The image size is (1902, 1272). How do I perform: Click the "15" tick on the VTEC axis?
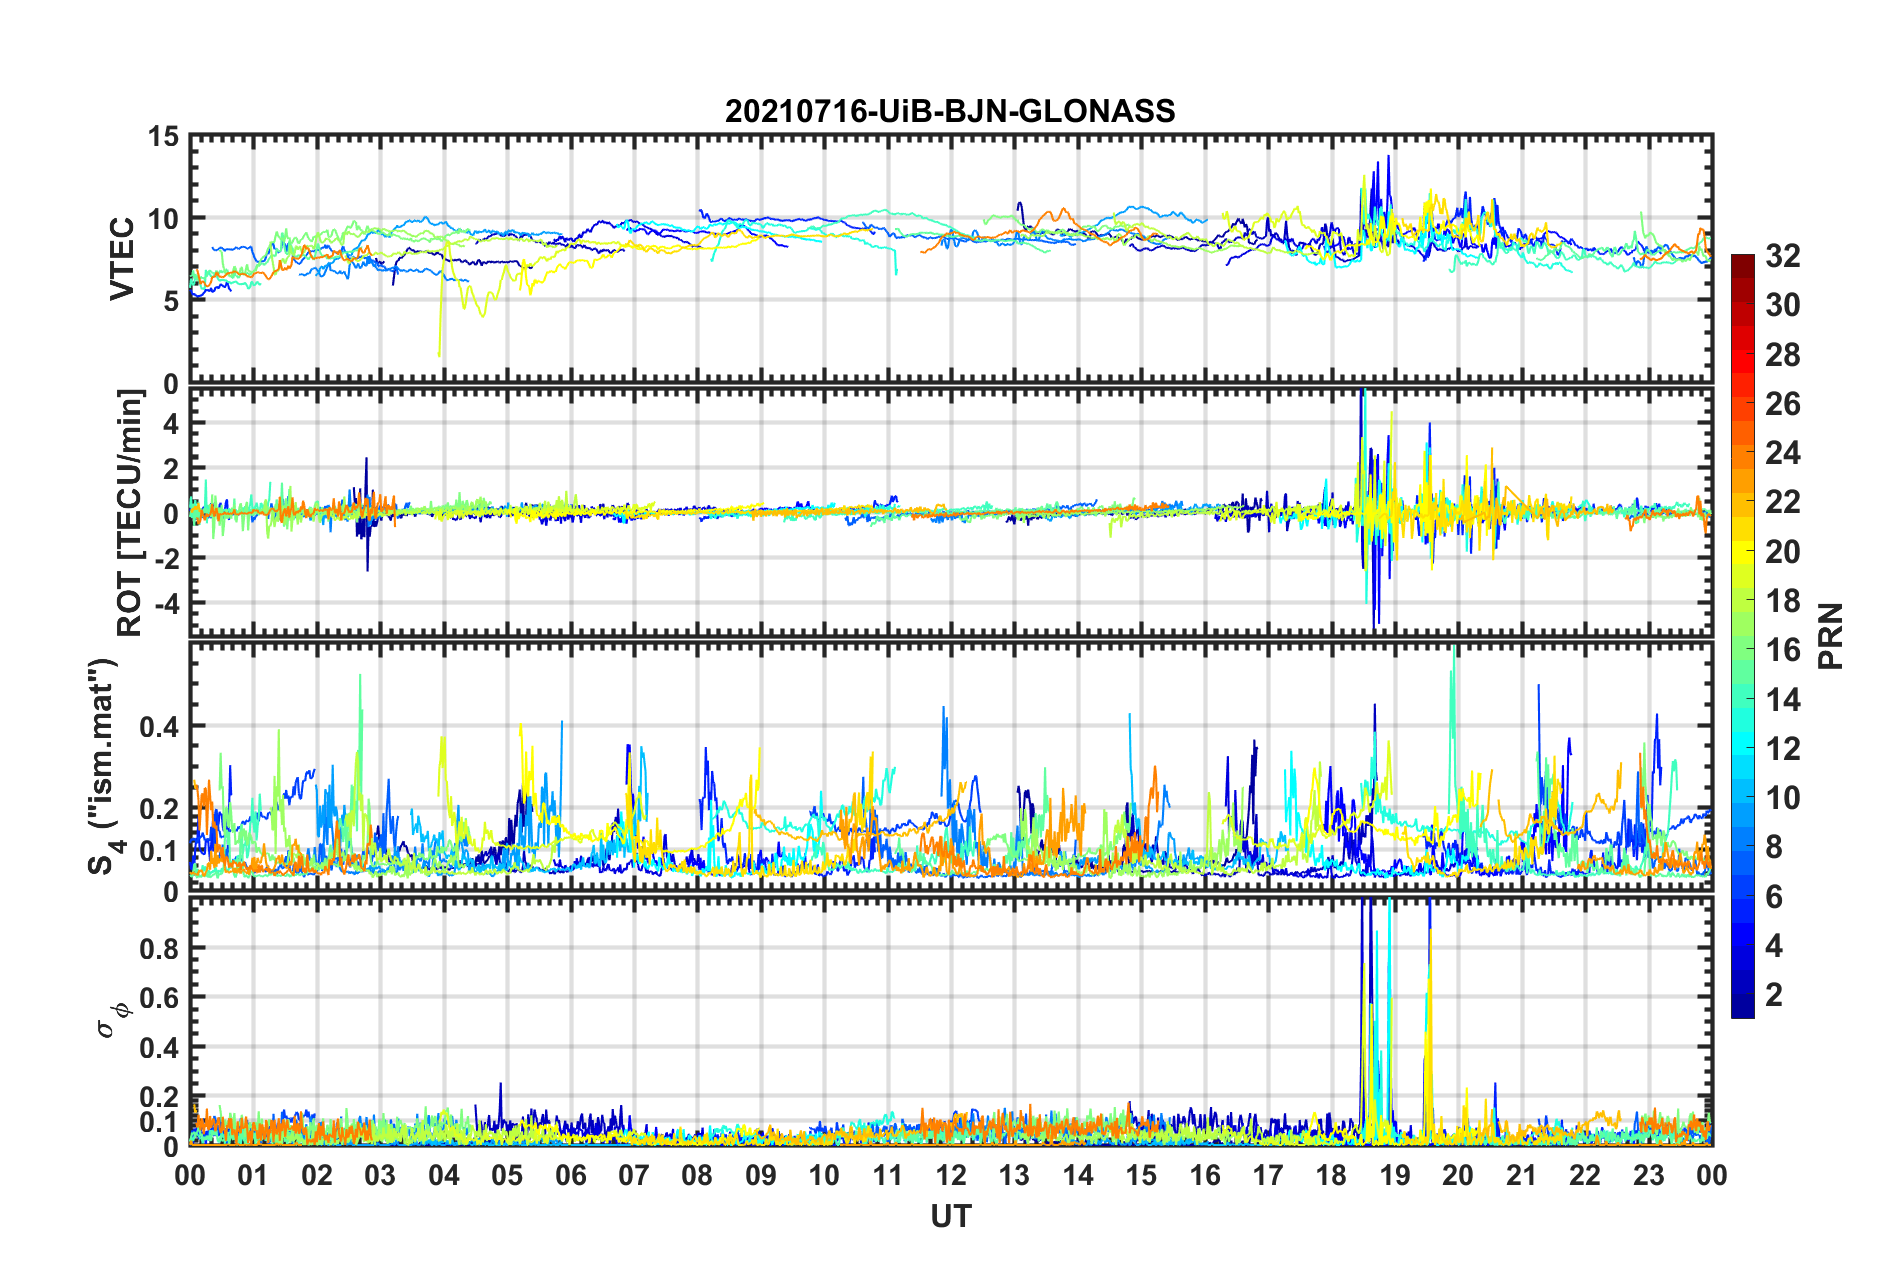coord(163,136)
